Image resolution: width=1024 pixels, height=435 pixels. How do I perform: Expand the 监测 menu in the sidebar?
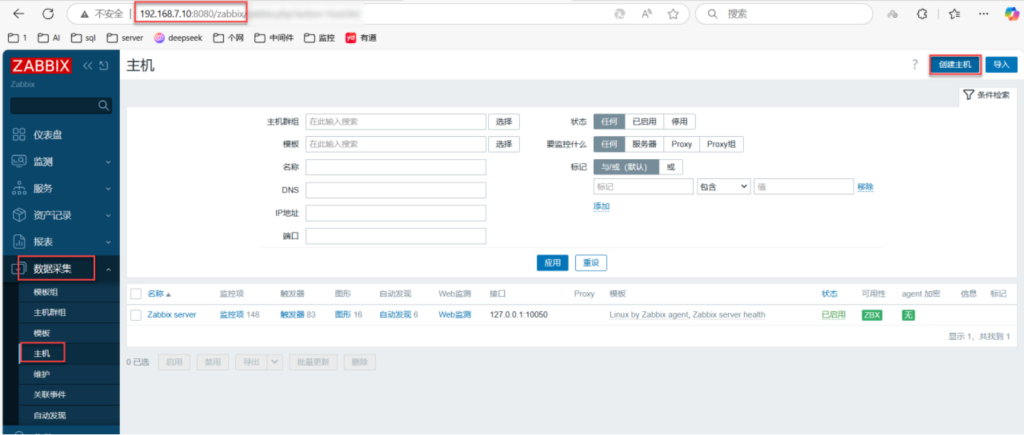click(60, 161)
